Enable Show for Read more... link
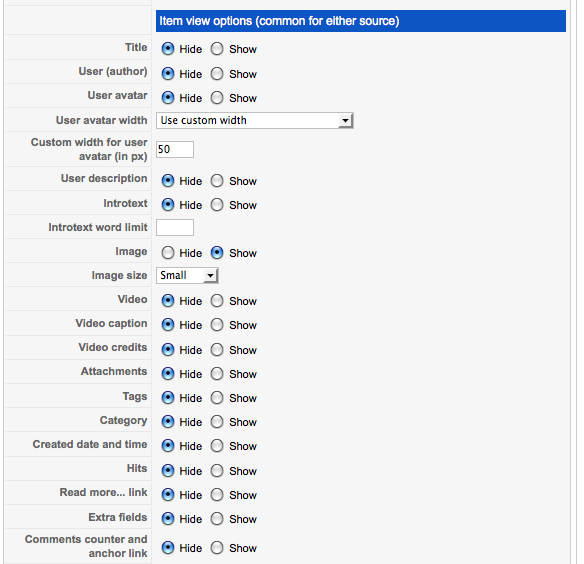Viewport: 584px width, 564px height. [x=217, y=495]
